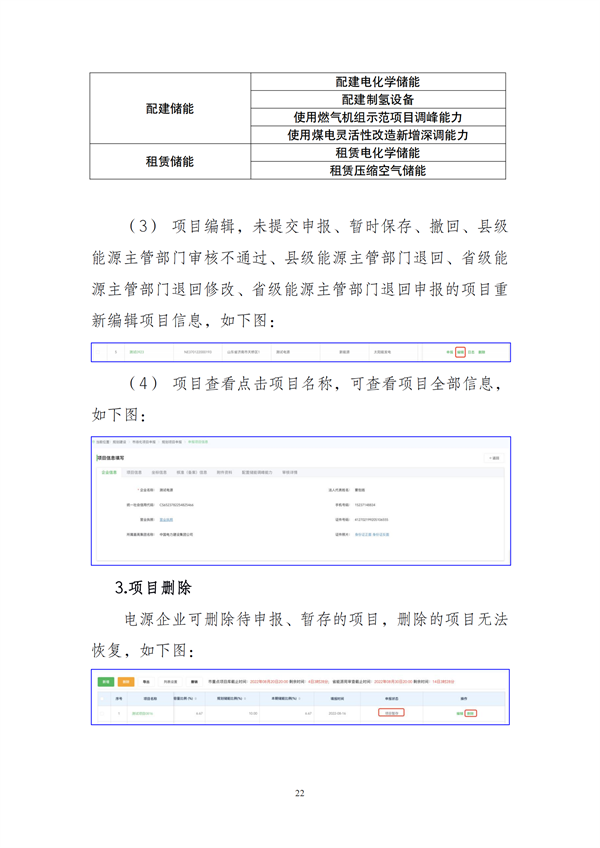600x848 pixels.
Task: Switch to the 项目信息 tab
Action: coord(134,471)
